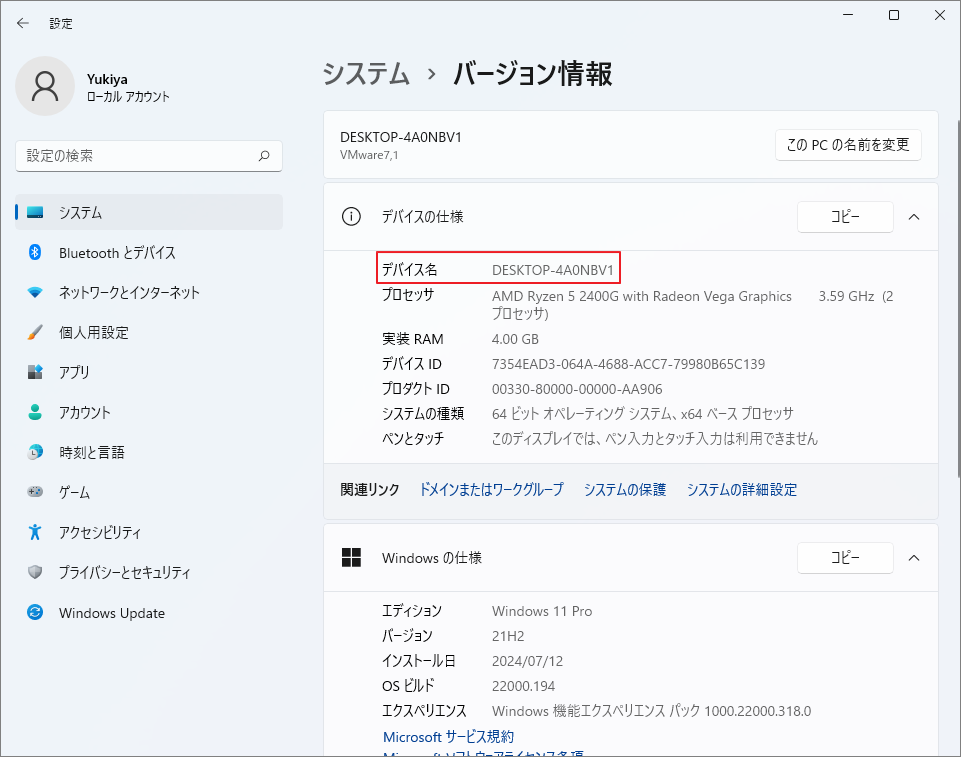
Task: Open アカウント settings page
Action: pyautogui.click(x=149, y=412)
